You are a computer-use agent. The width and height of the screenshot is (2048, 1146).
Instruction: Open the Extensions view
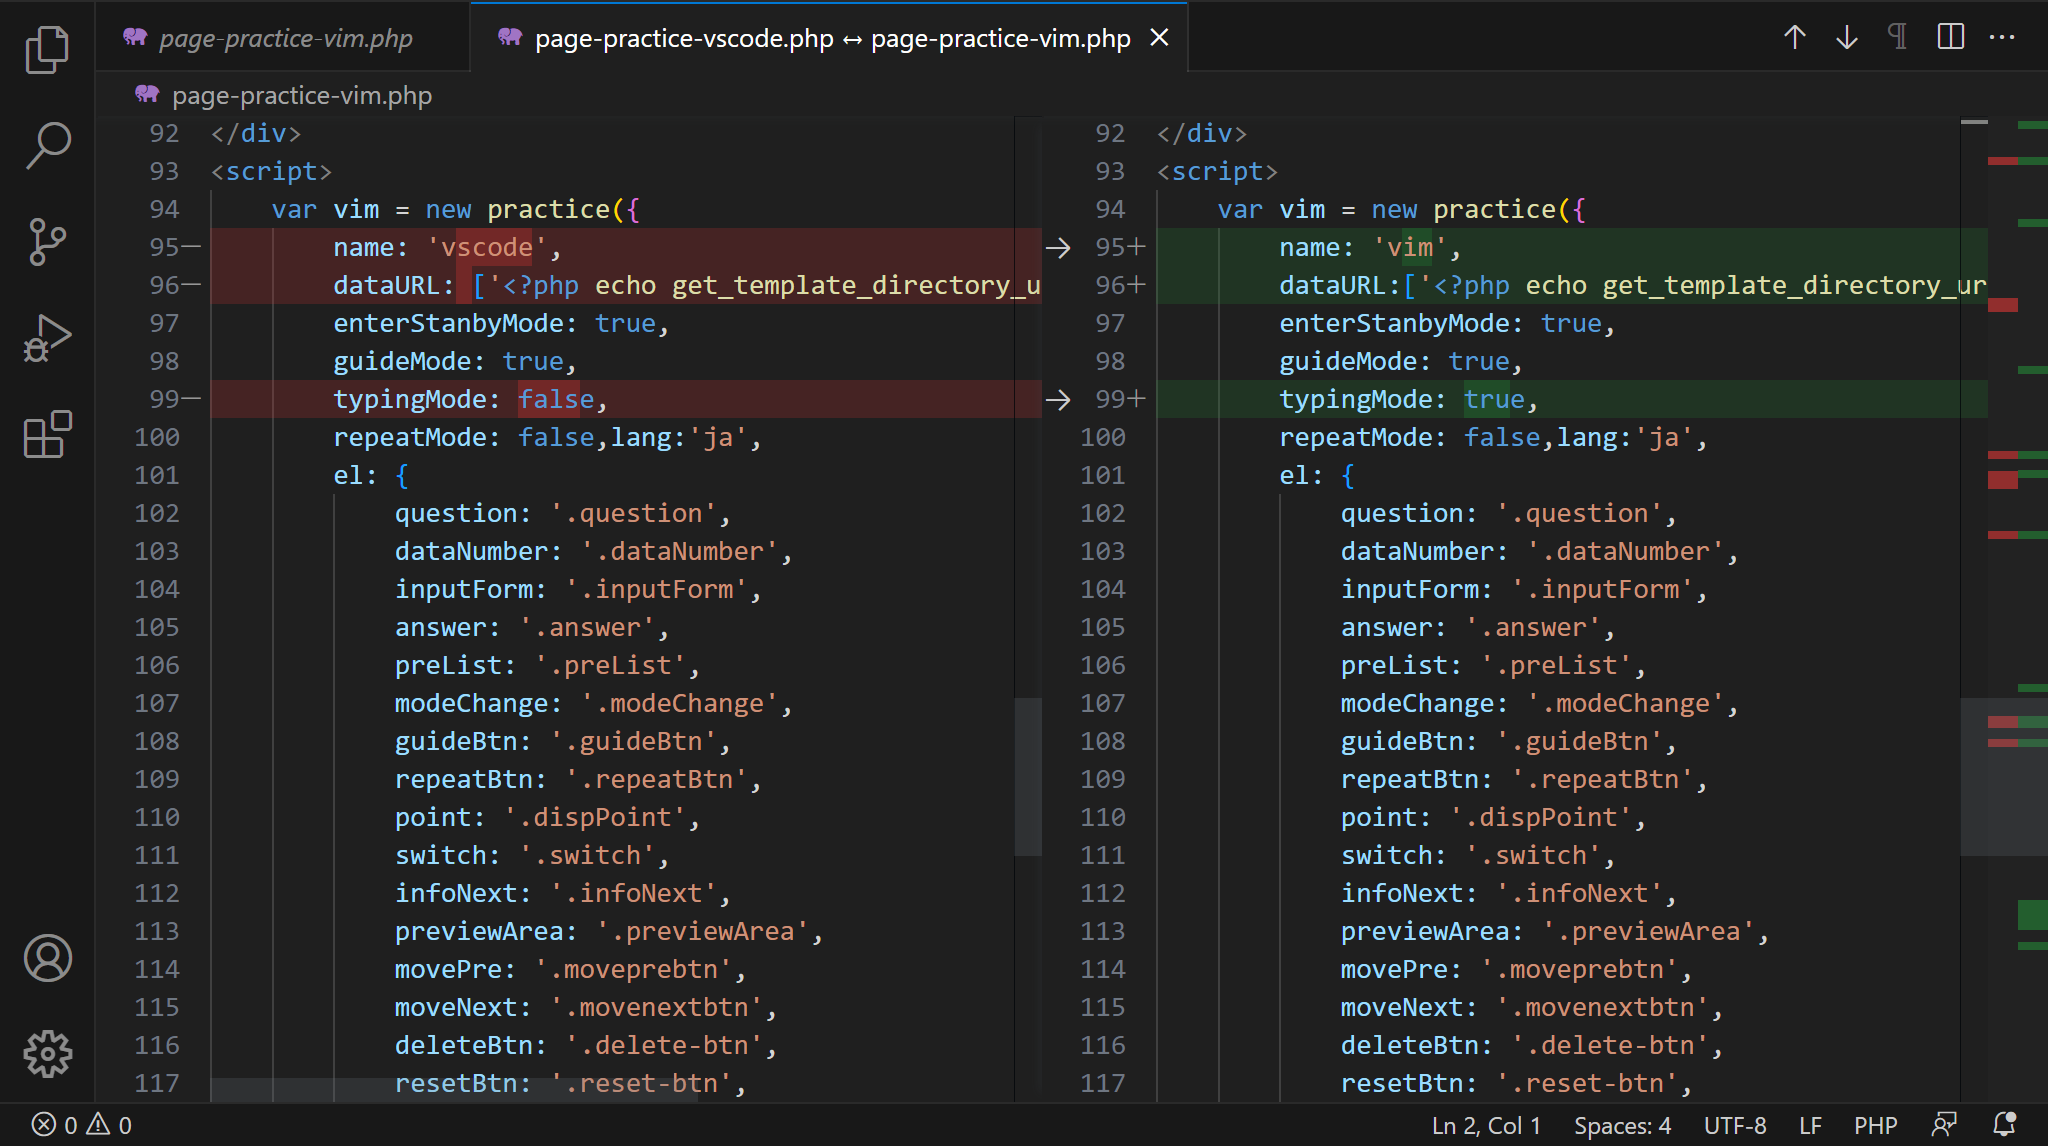pyautogui.click(x=47, y=435)
